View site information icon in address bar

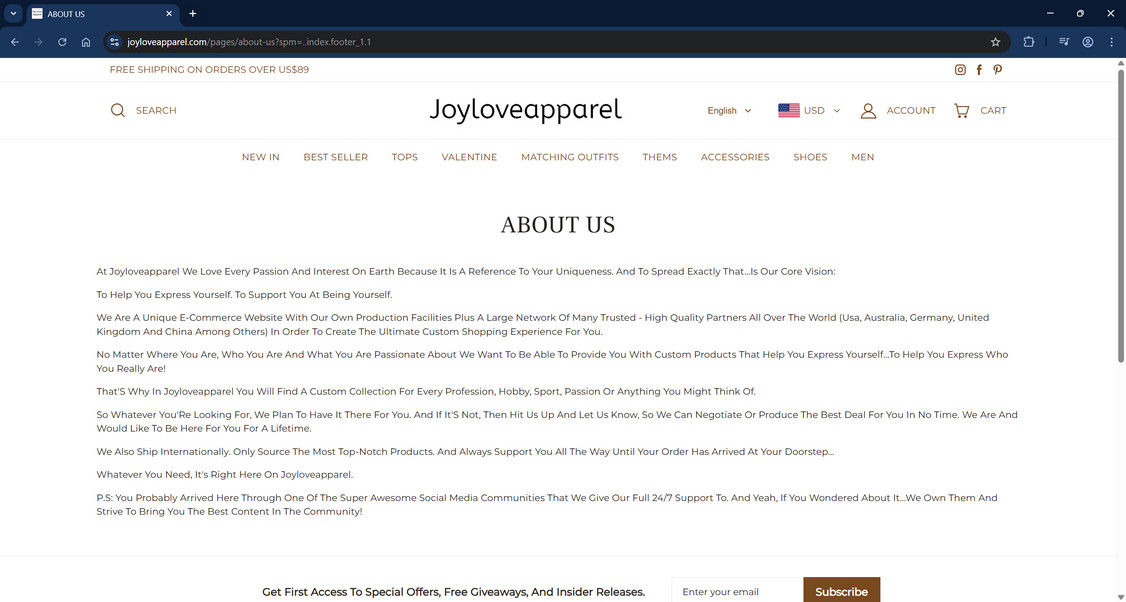point(114,42)
